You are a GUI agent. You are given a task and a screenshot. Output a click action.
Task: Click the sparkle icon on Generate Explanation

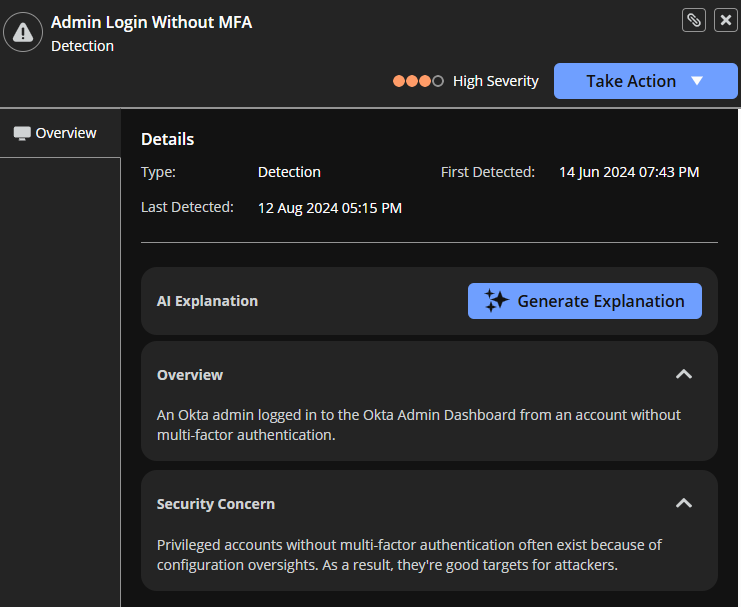pos(496,301)
